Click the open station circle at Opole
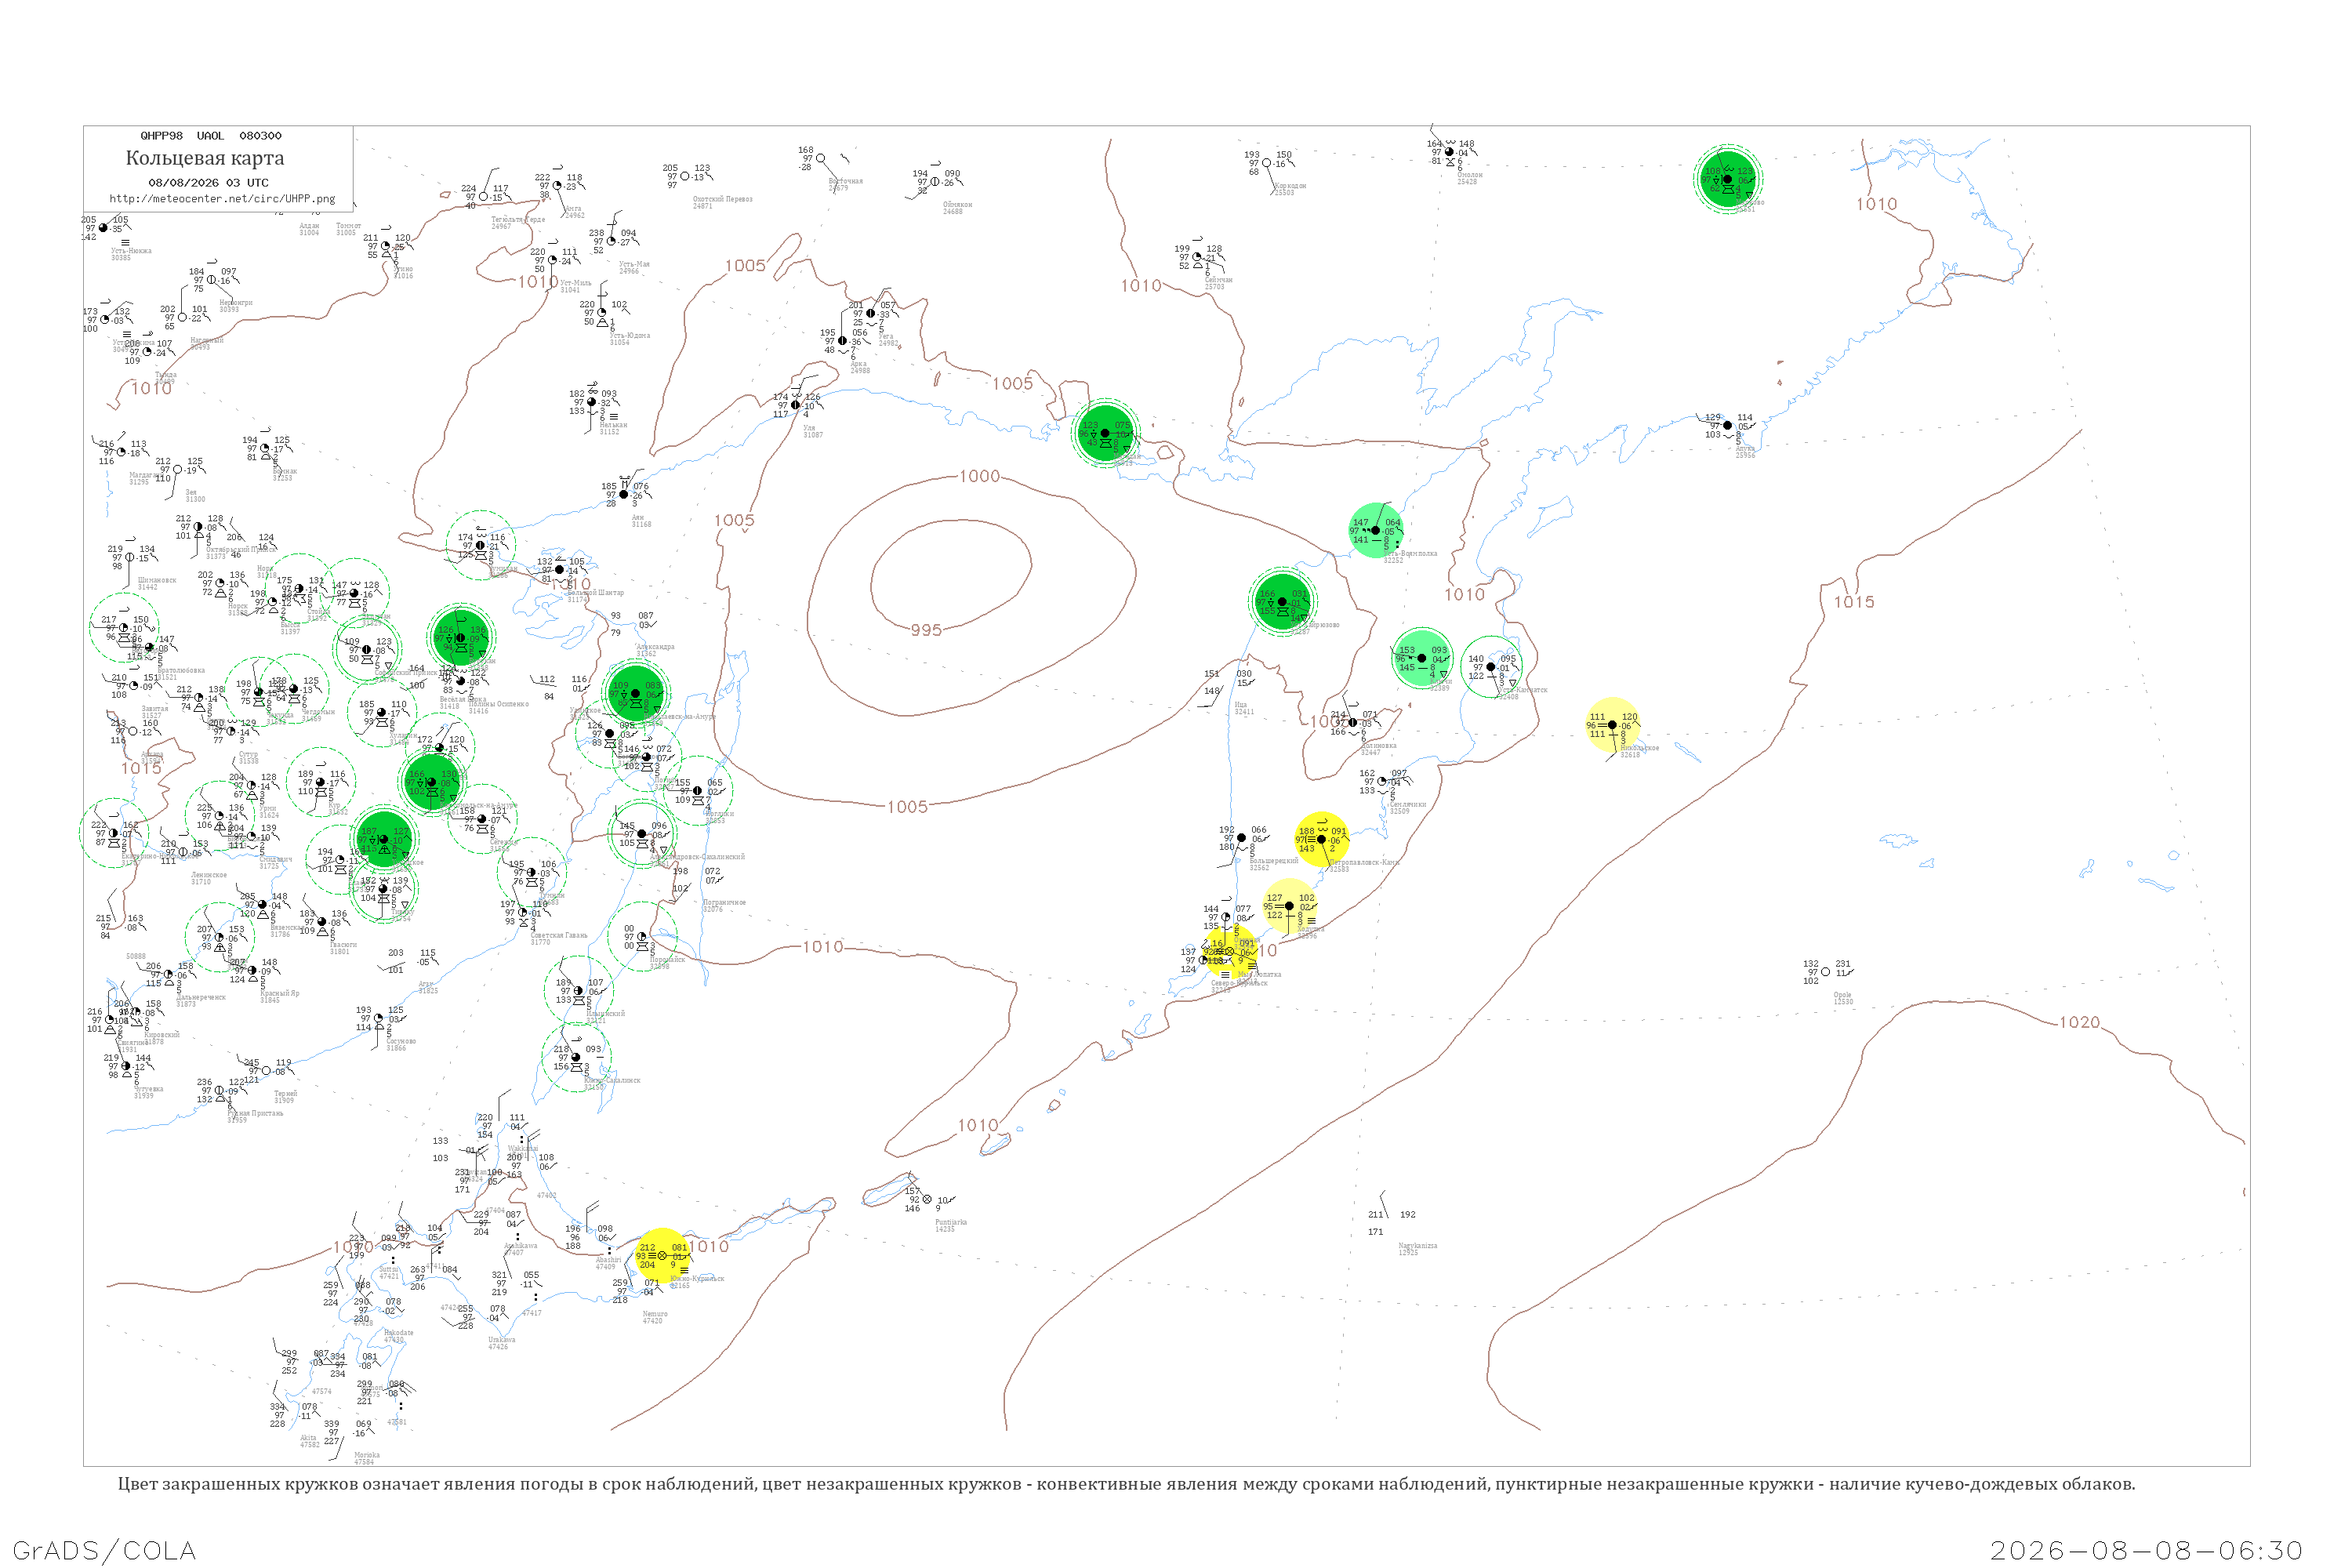2352x1568 pixels. click(1826, 972)
